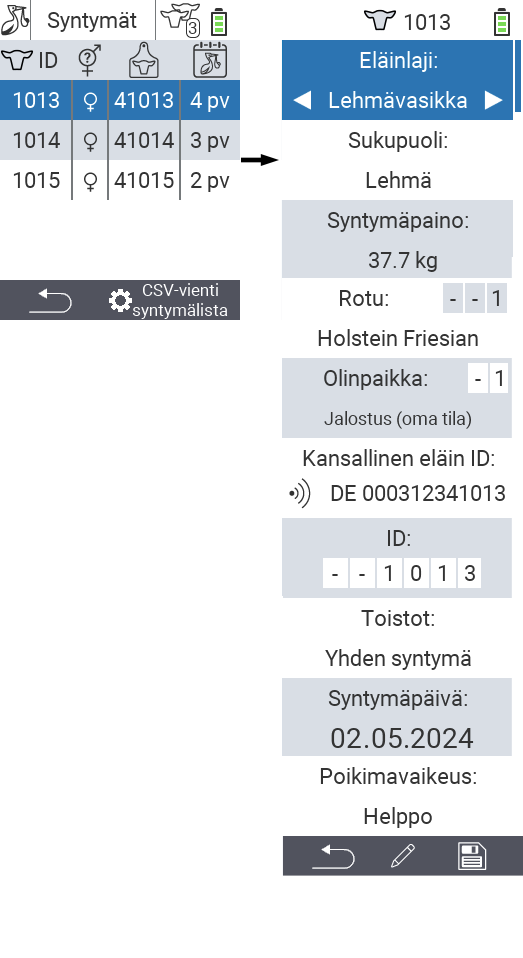
Task: Save the calf record with floppy icon
Action: 472,856
